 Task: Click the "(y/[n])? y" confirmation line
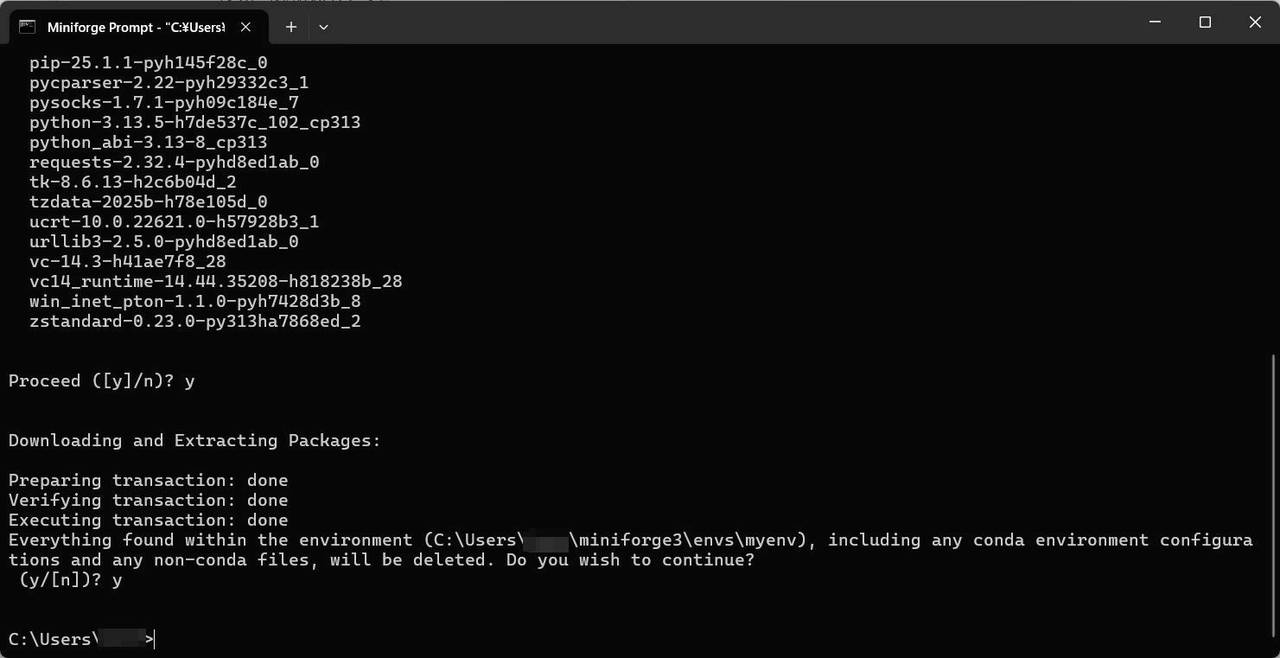(70, 580)
